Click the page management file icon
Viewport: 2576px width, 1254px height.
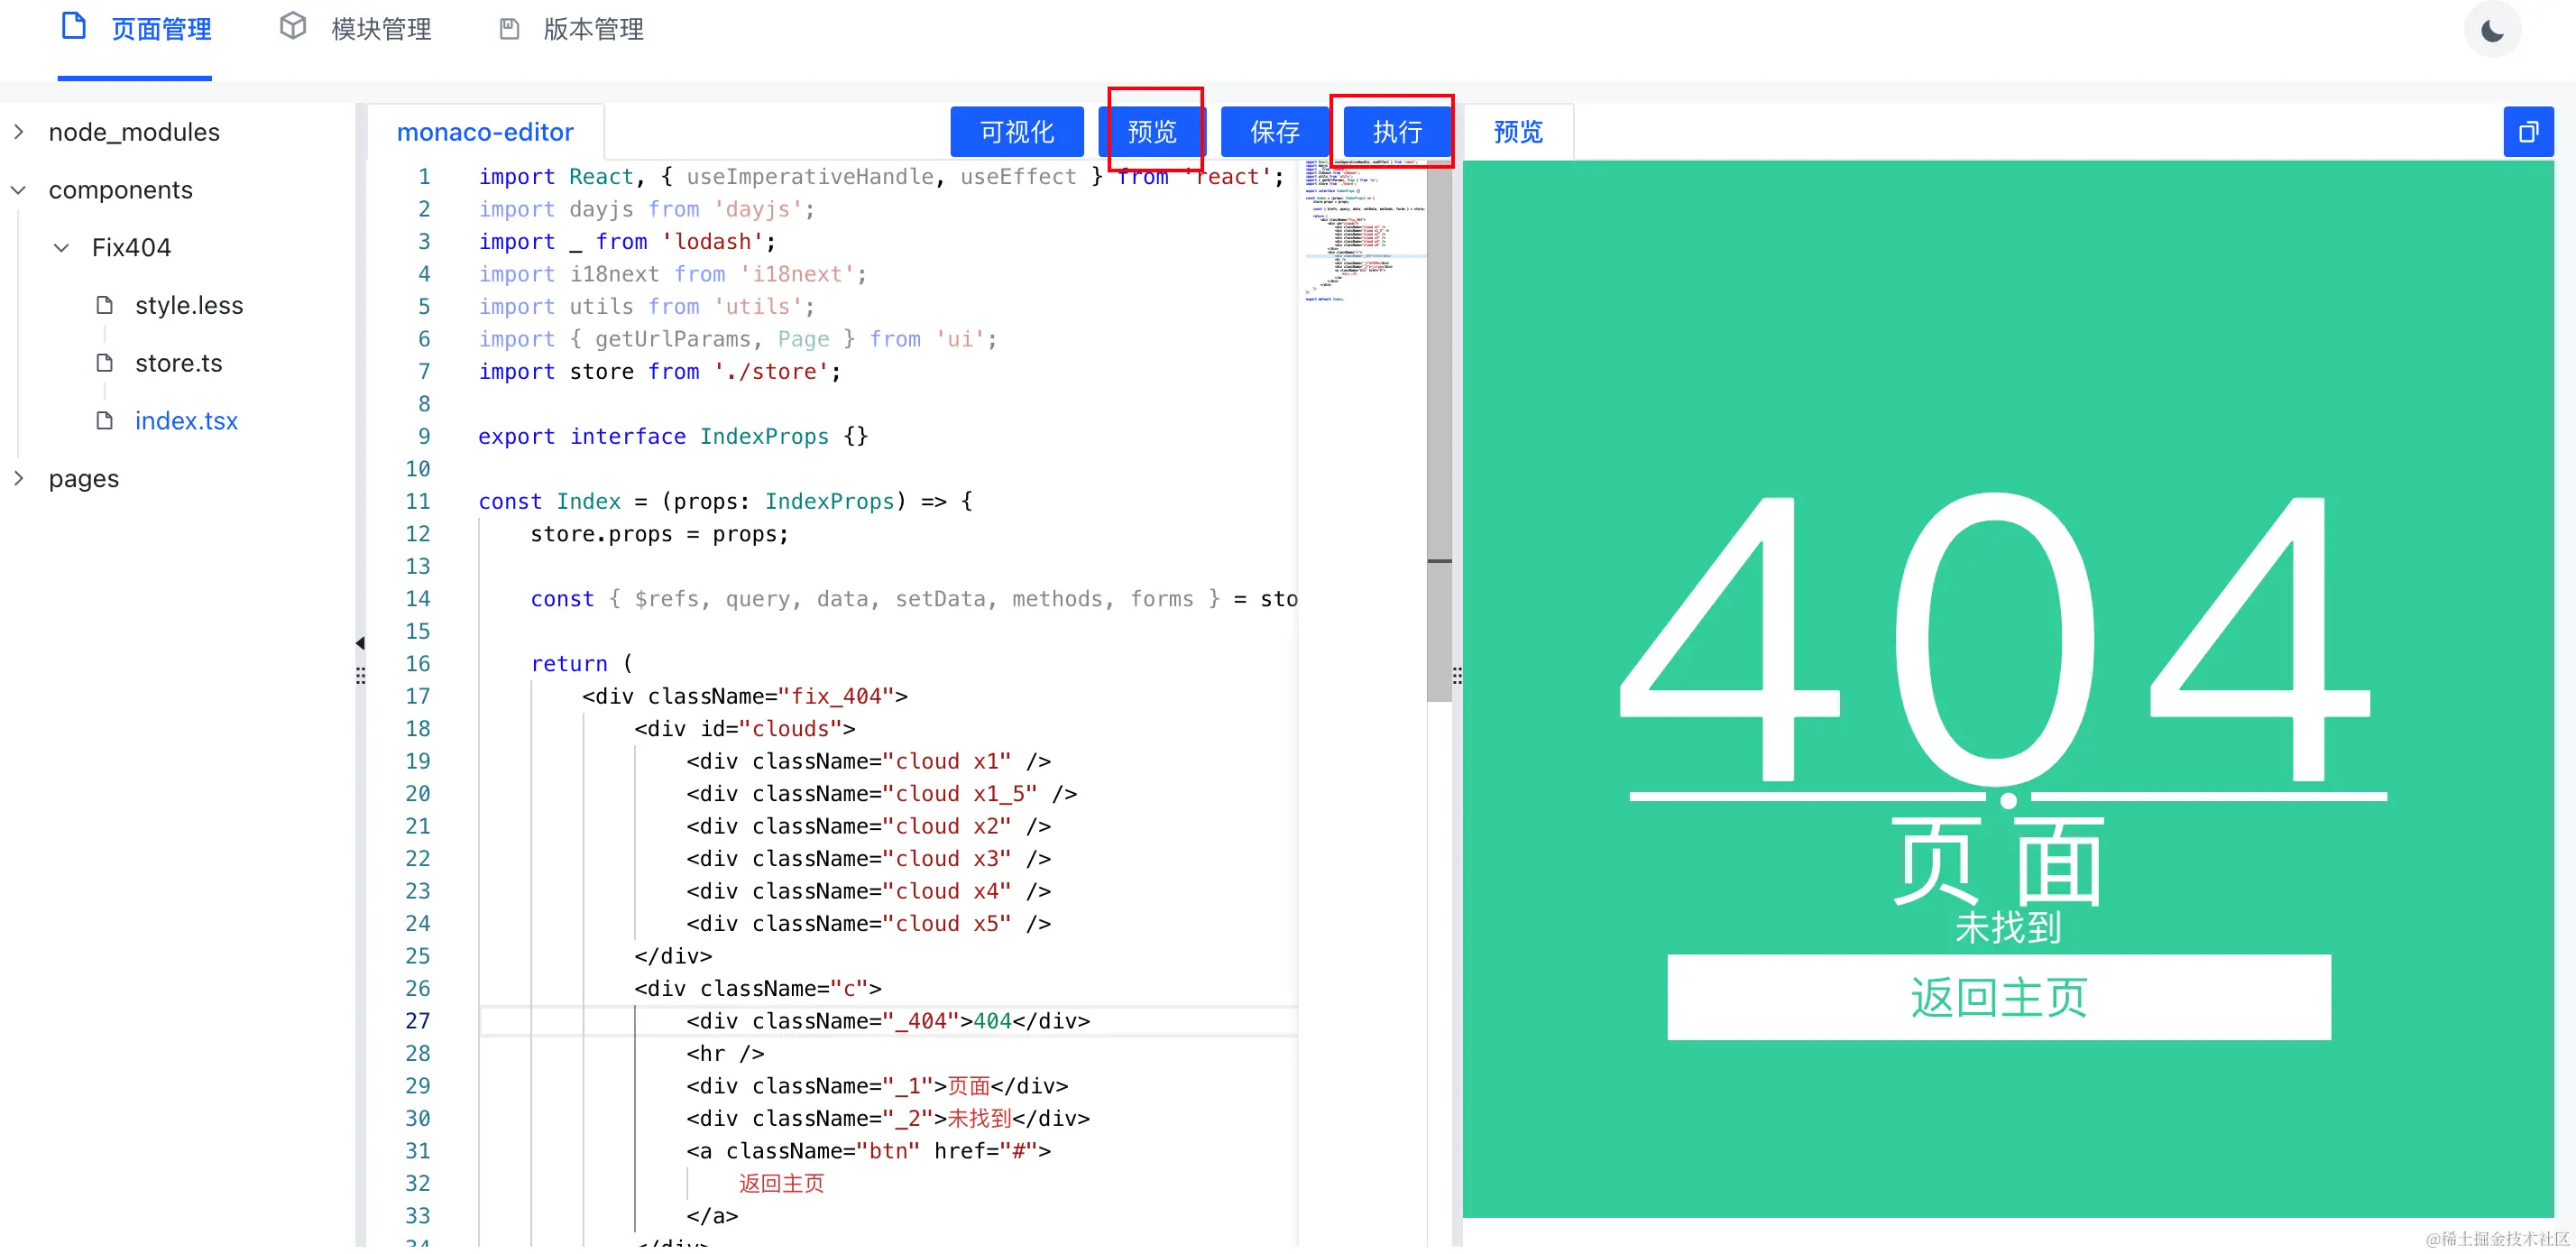[x=73, y=27]
